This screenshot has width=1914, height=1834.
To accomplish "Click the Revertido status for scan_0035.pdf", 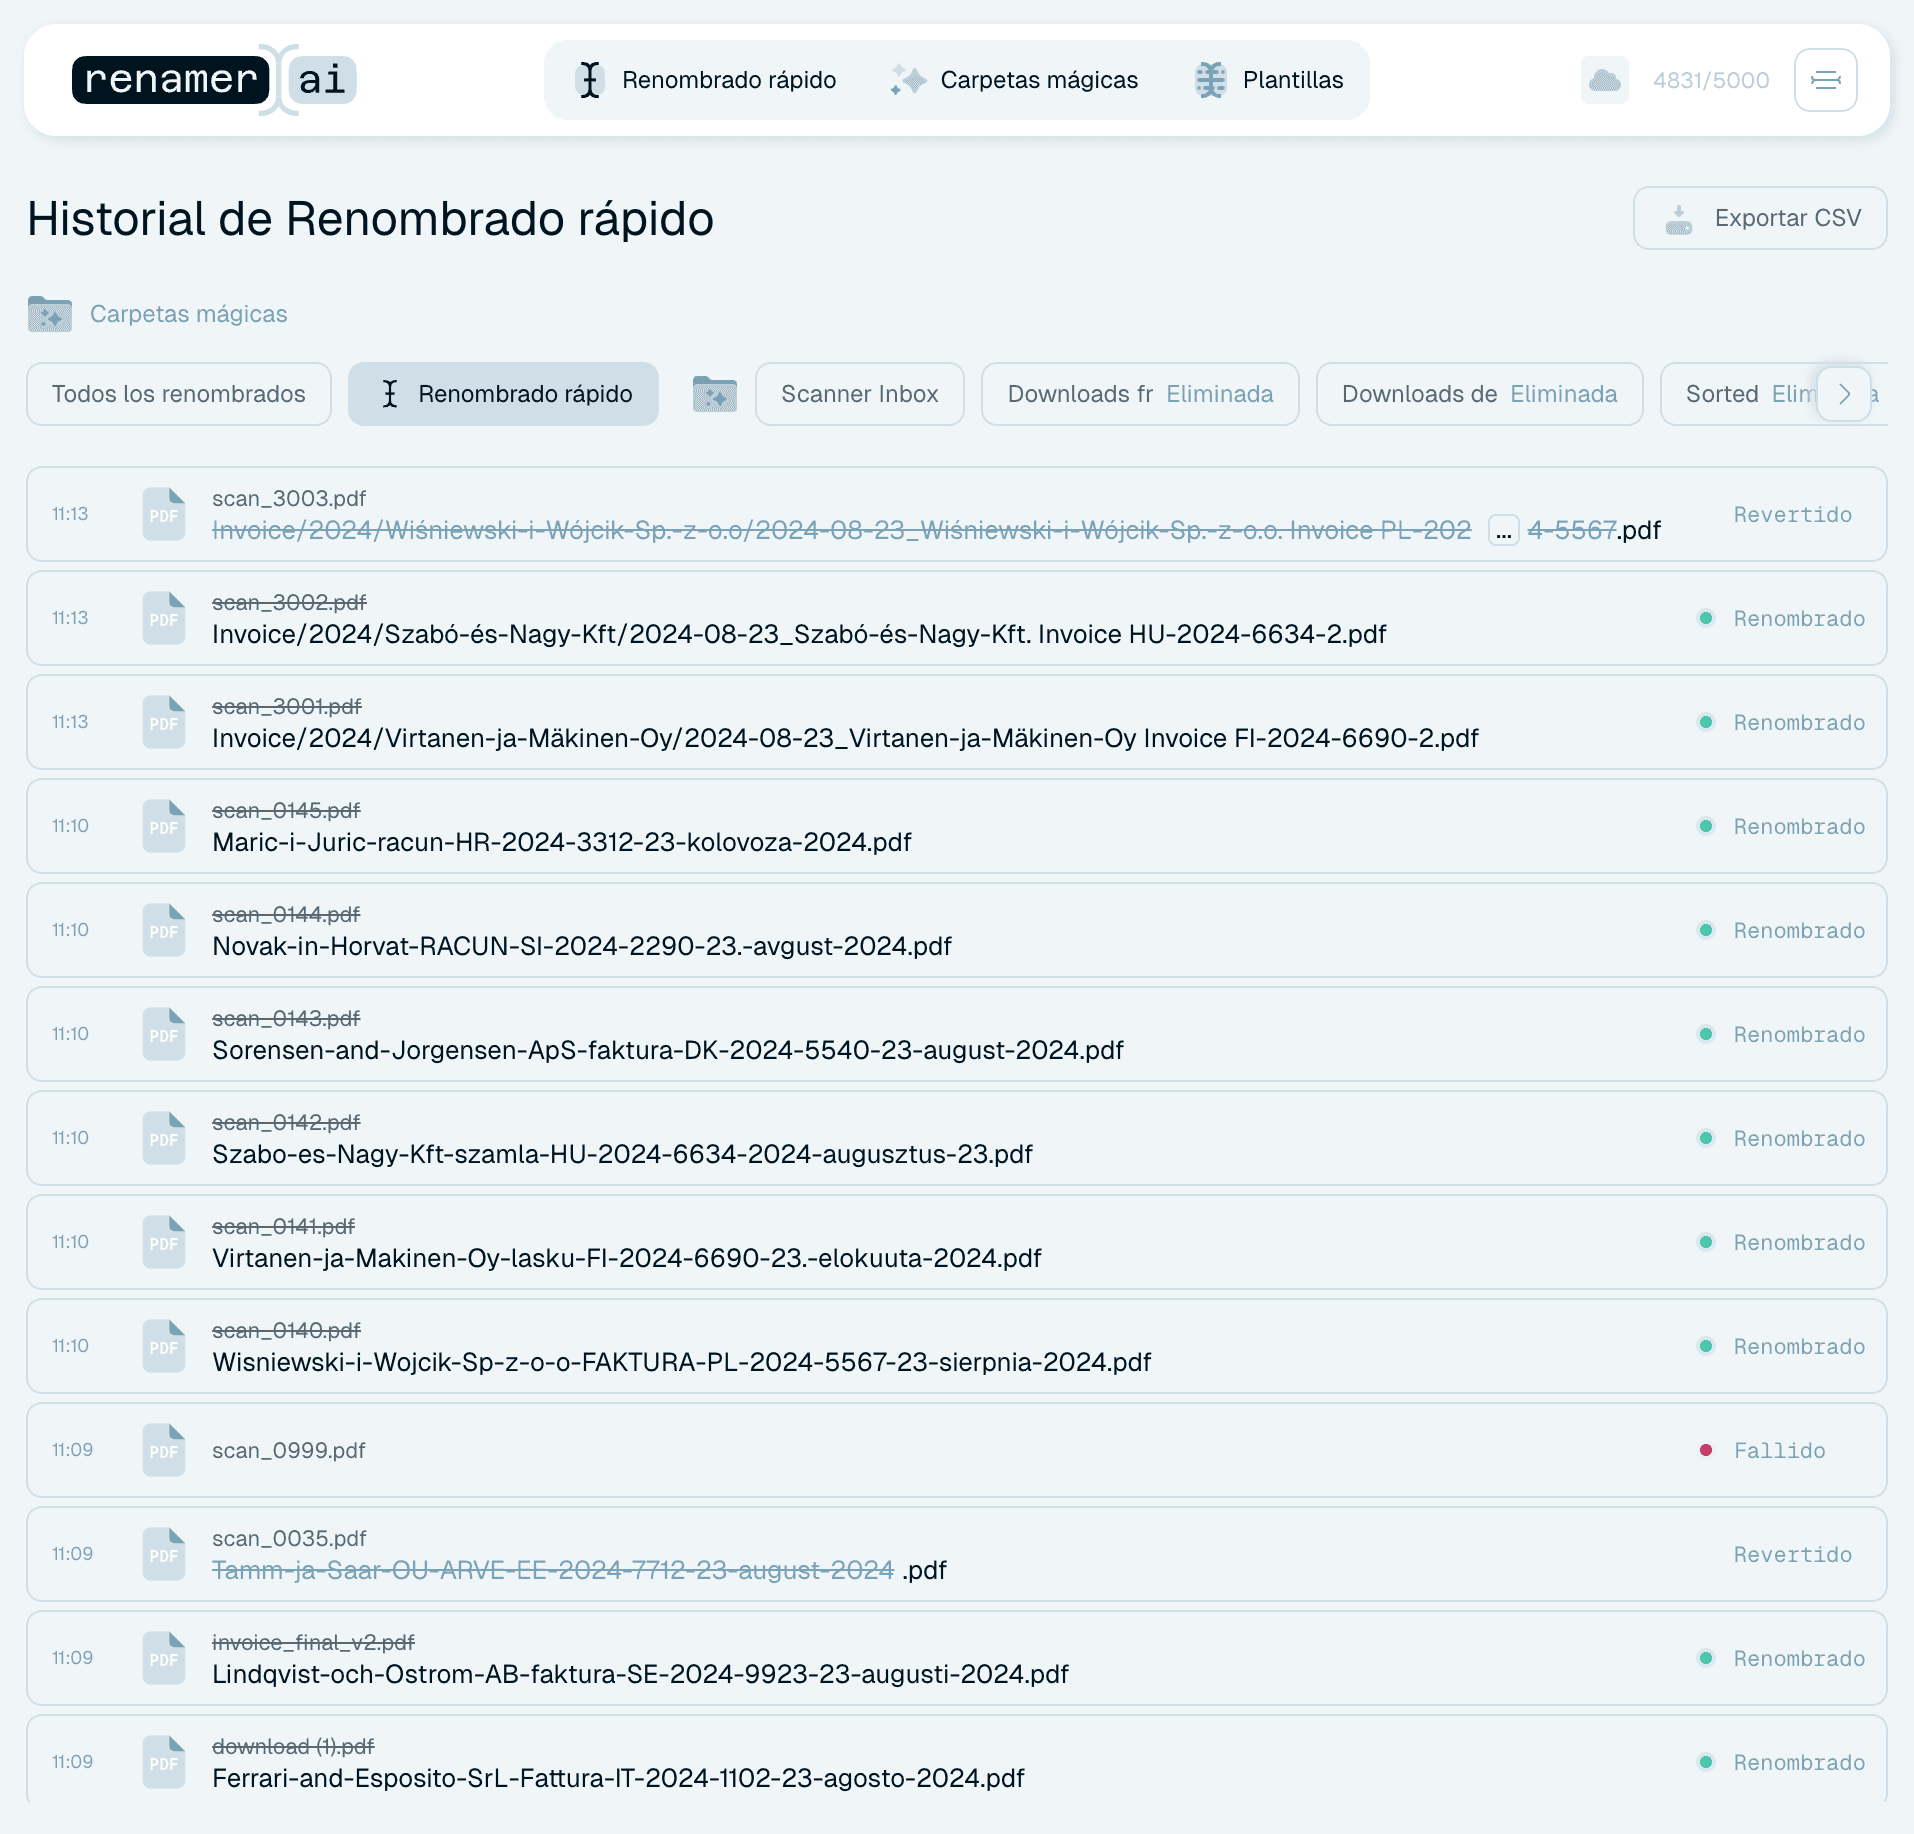I will (x=1792, y=1554).
